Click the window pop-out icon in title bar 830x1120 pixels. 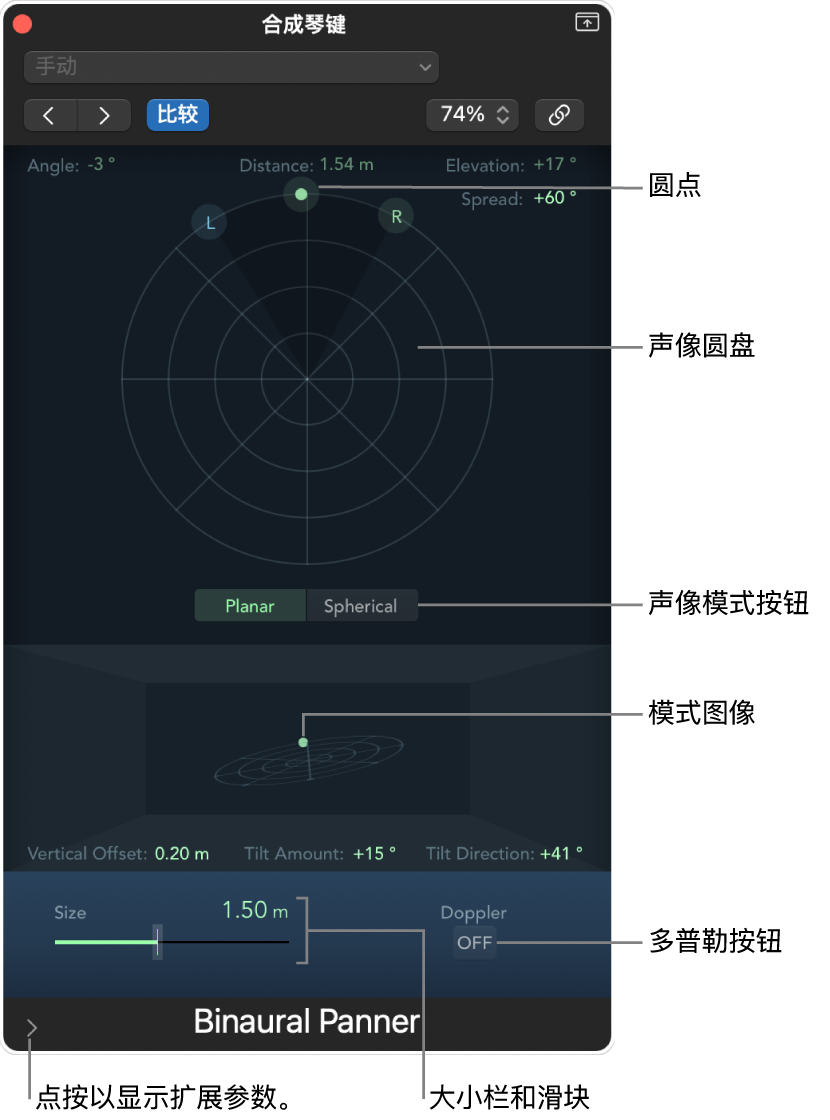[587, 23]
